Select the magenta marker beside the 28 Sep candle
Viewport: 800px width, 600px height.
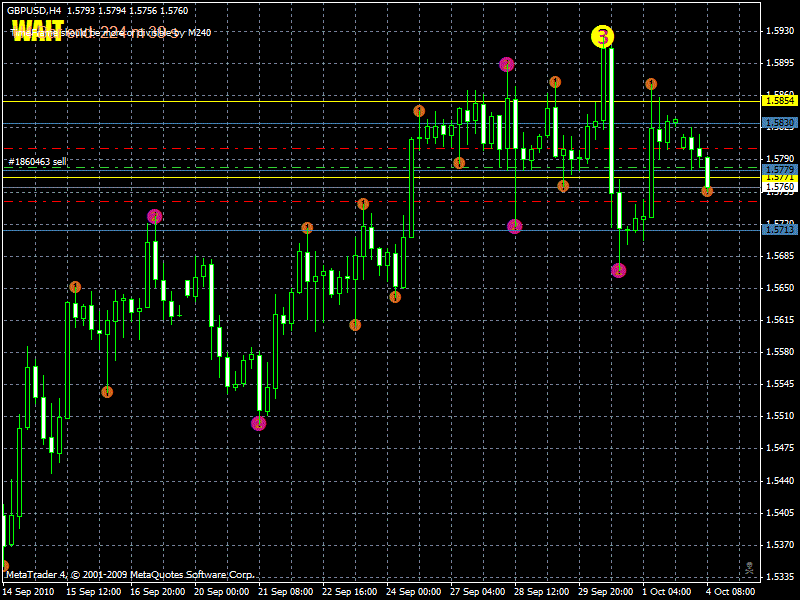point(513,228)
